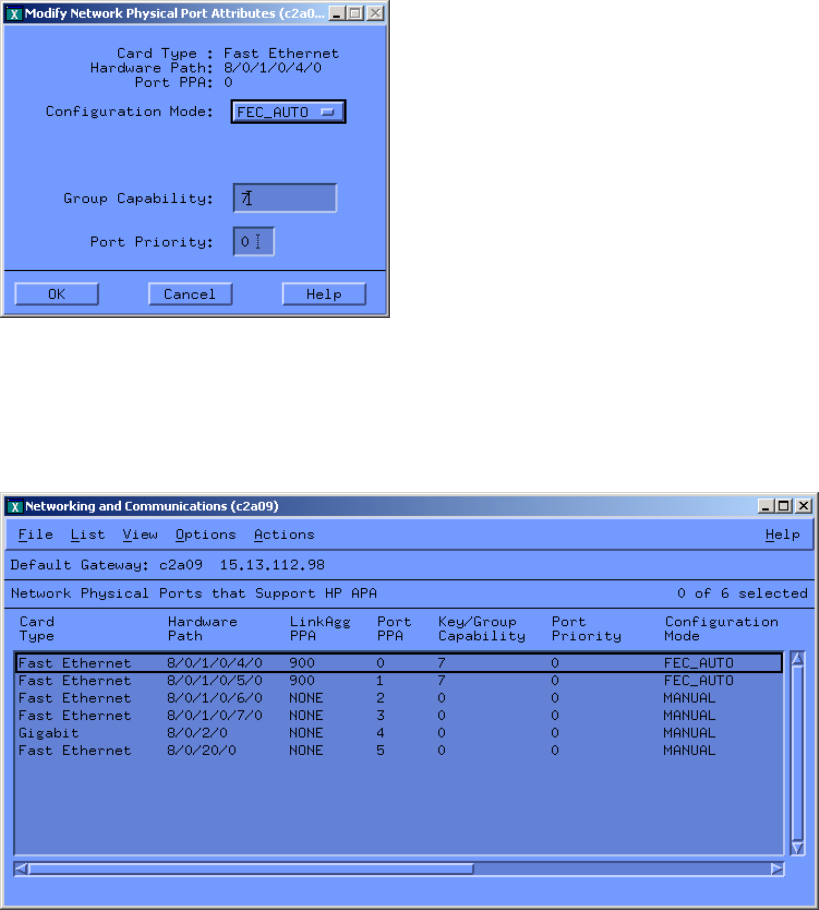Open the File menu
The image size is (819, 910).
[35, 535]
